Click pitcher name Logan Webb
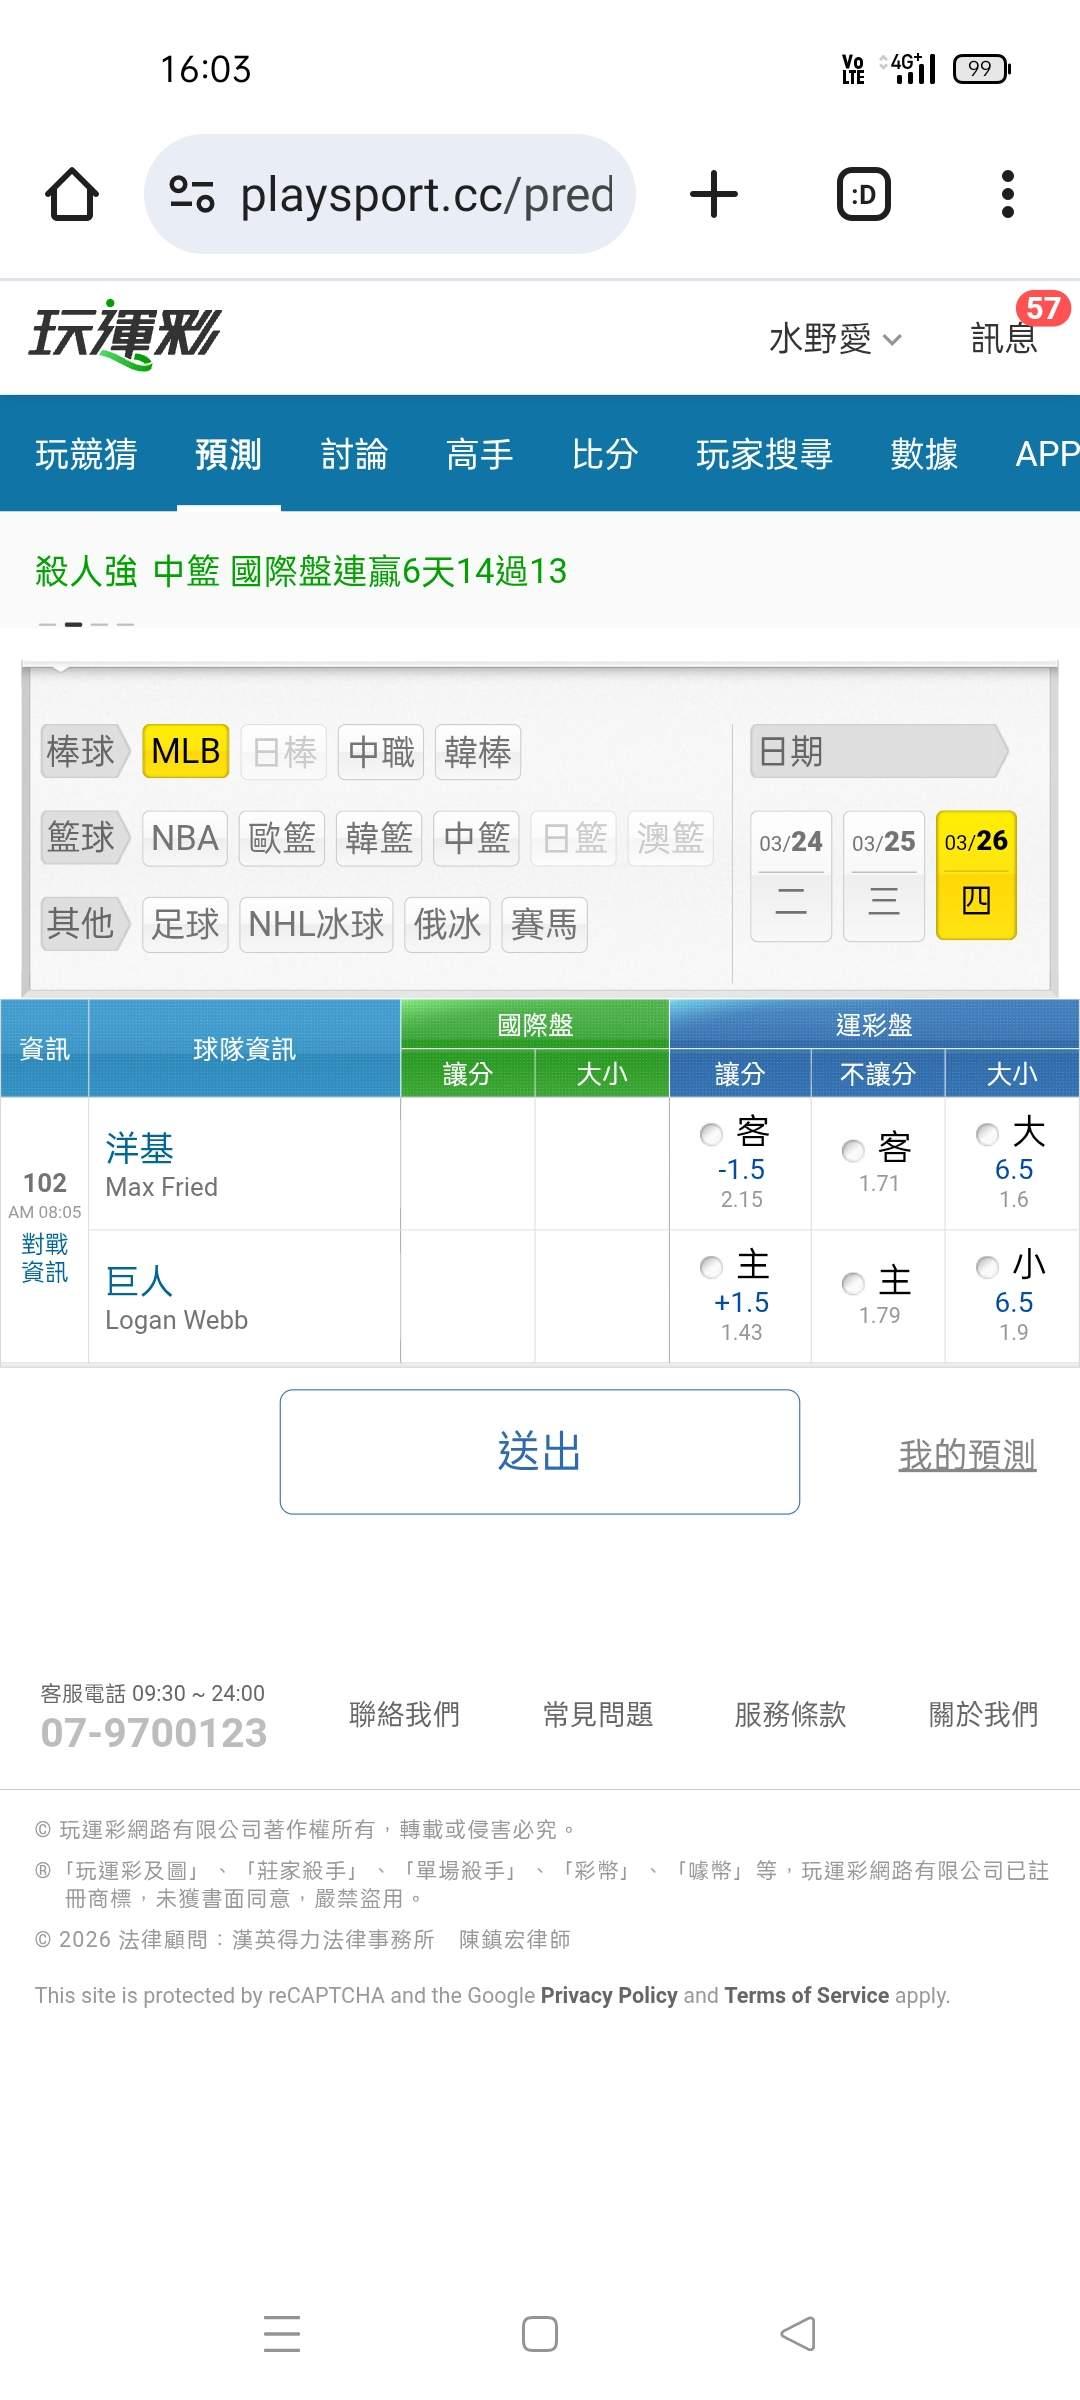 (x=177, y=1320)
